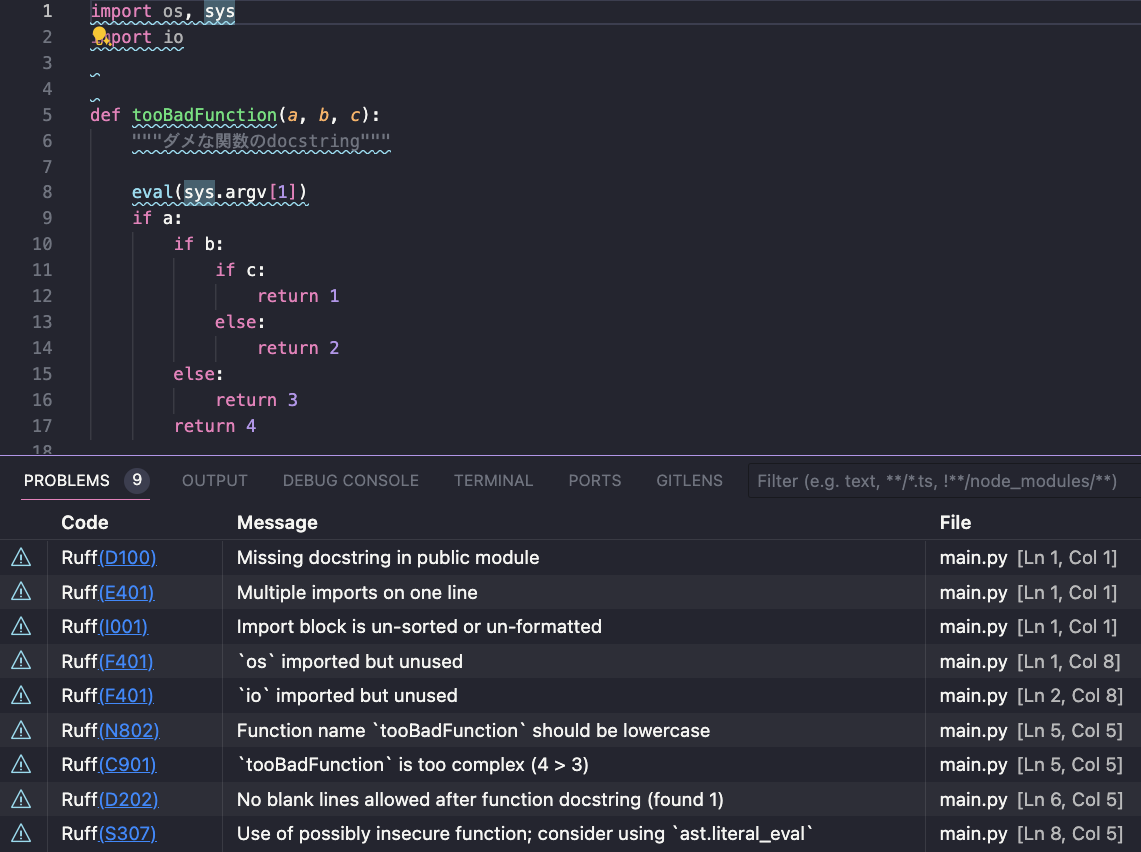
Task: Select 'Multiple imports on one line' message
Action: click(x=357, y=592)
